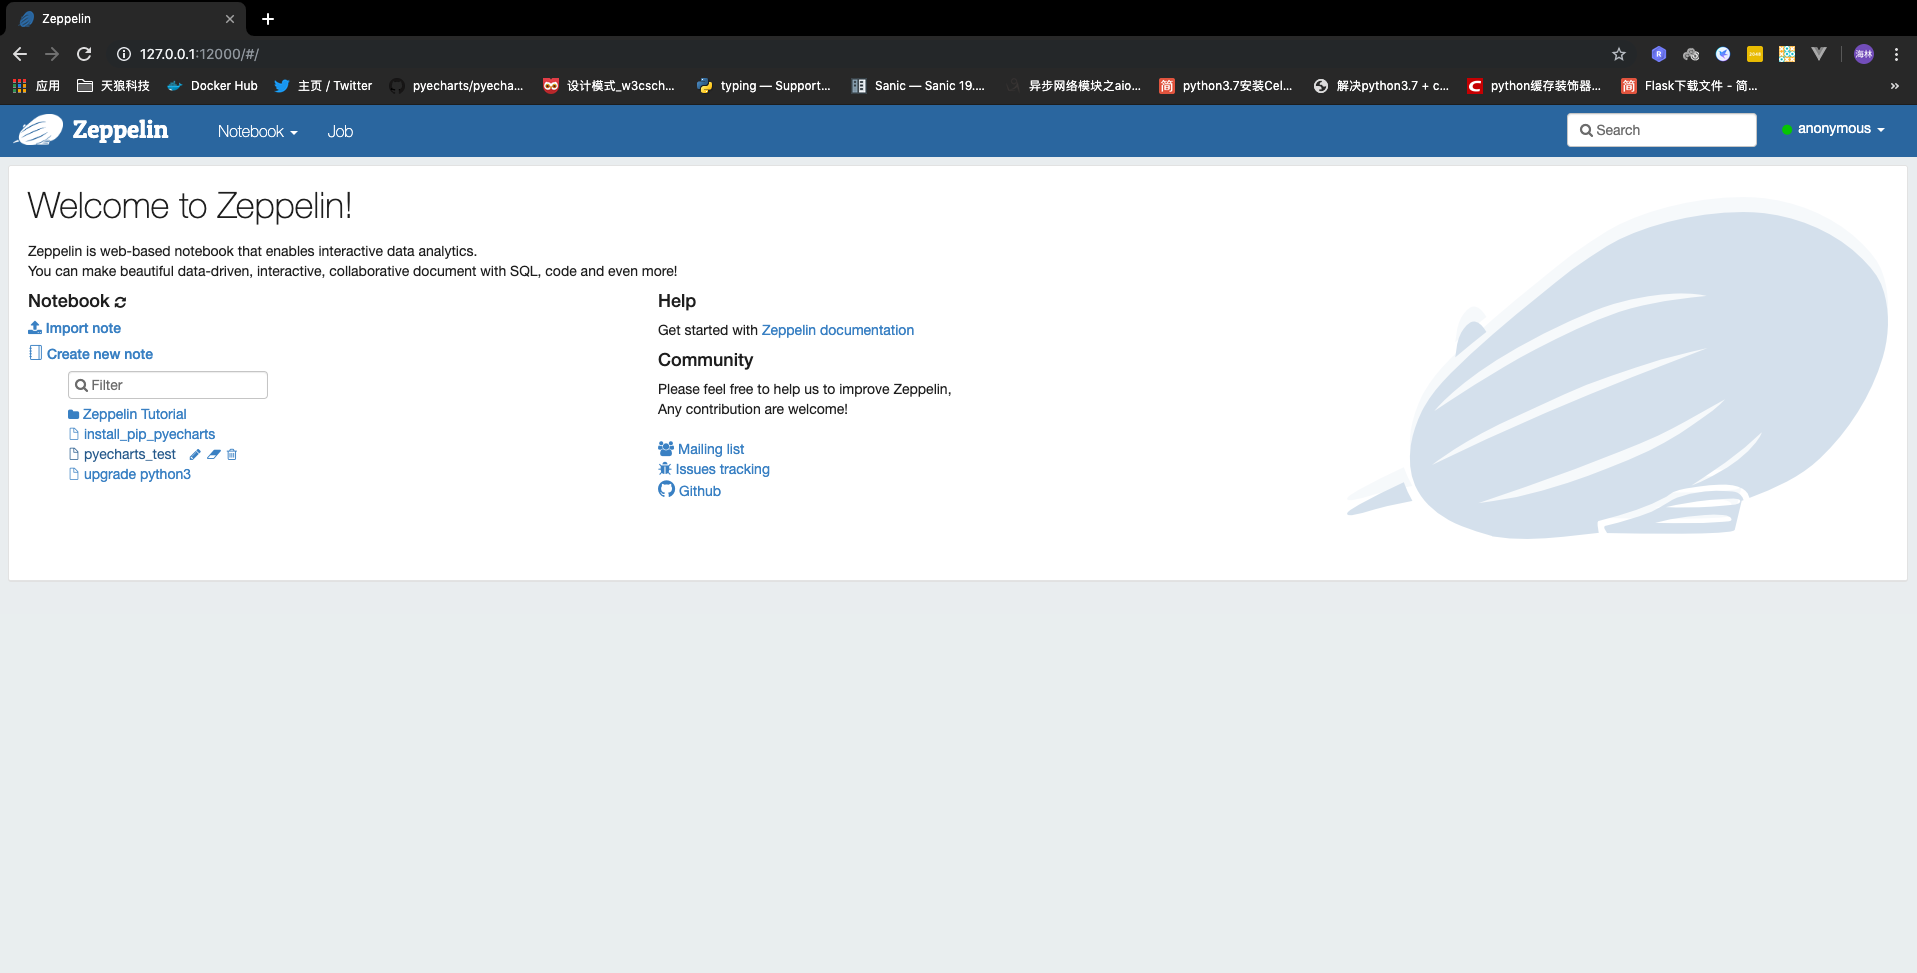
Task: Open the python缓存装饰器 bookmark
Action: click(x=1534, y=86)
